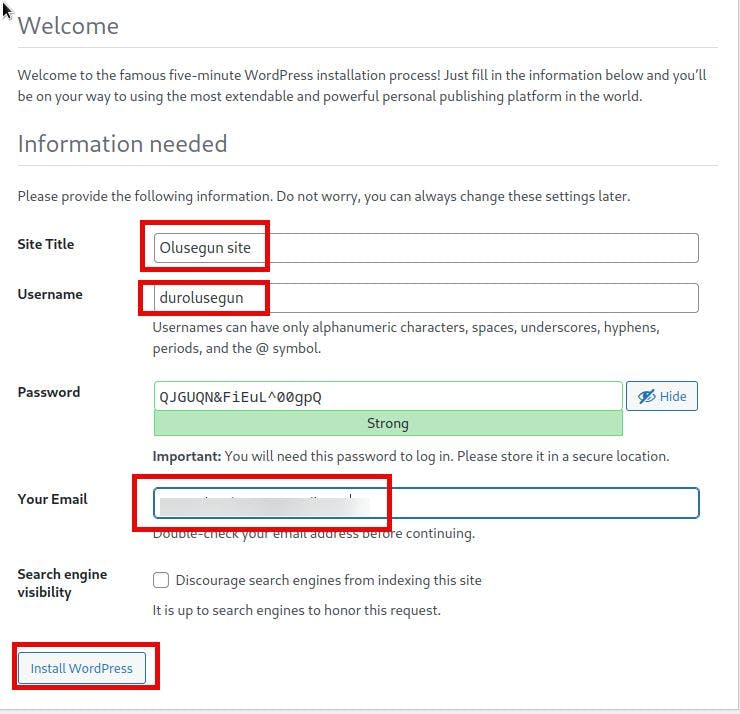This screenshot has height=714, width=740.
Task: Click the Strong password strength indicator
Action: pos(388,424)
